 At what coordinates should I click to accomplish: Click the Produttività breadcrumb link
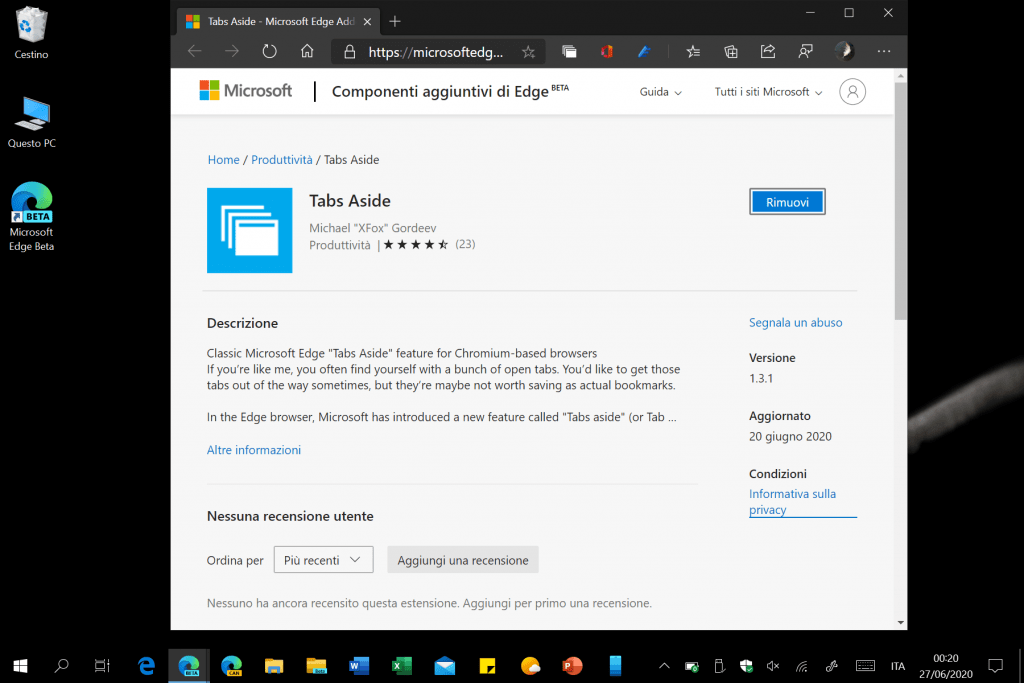[x=282, y=160]
